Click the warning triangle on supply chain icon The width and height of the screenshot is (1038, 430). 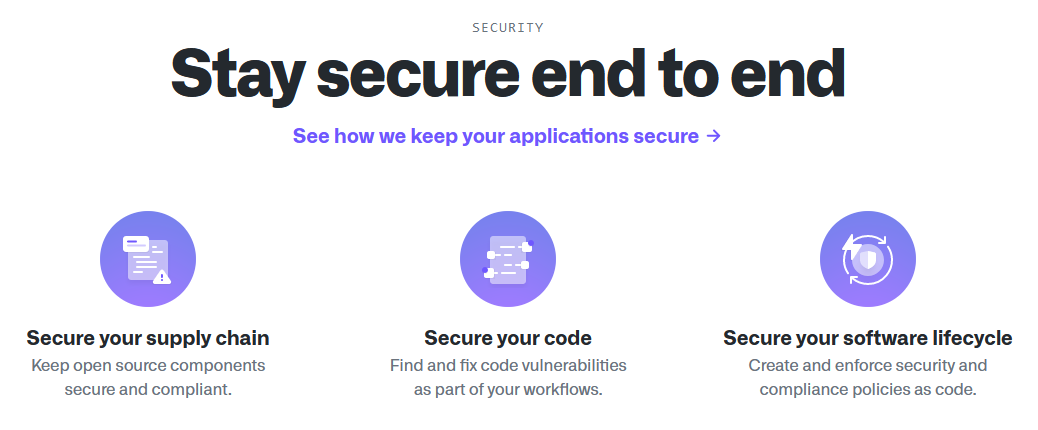click(x=162, y=277)
